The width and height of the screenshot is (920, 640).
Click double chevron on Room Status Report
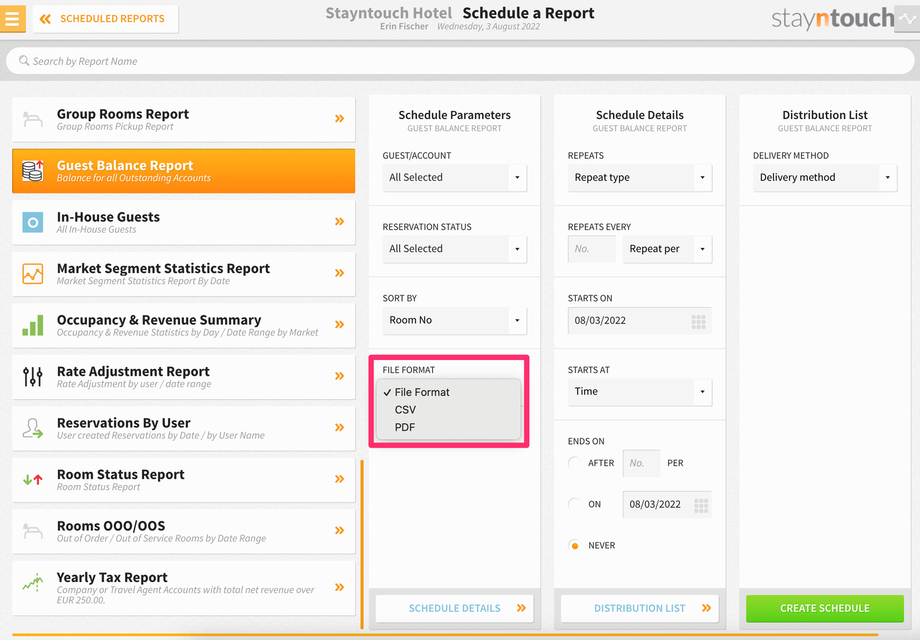click(339, 479)
